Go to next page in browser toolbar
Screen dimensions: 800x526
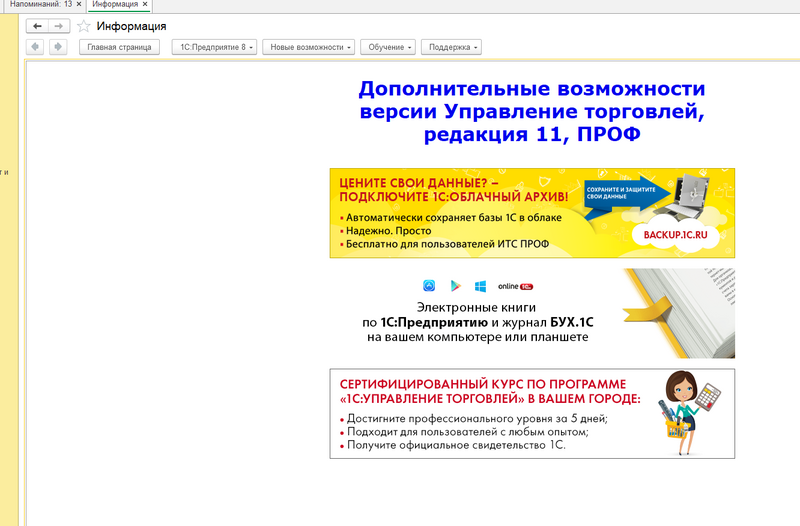coord(58,47)
